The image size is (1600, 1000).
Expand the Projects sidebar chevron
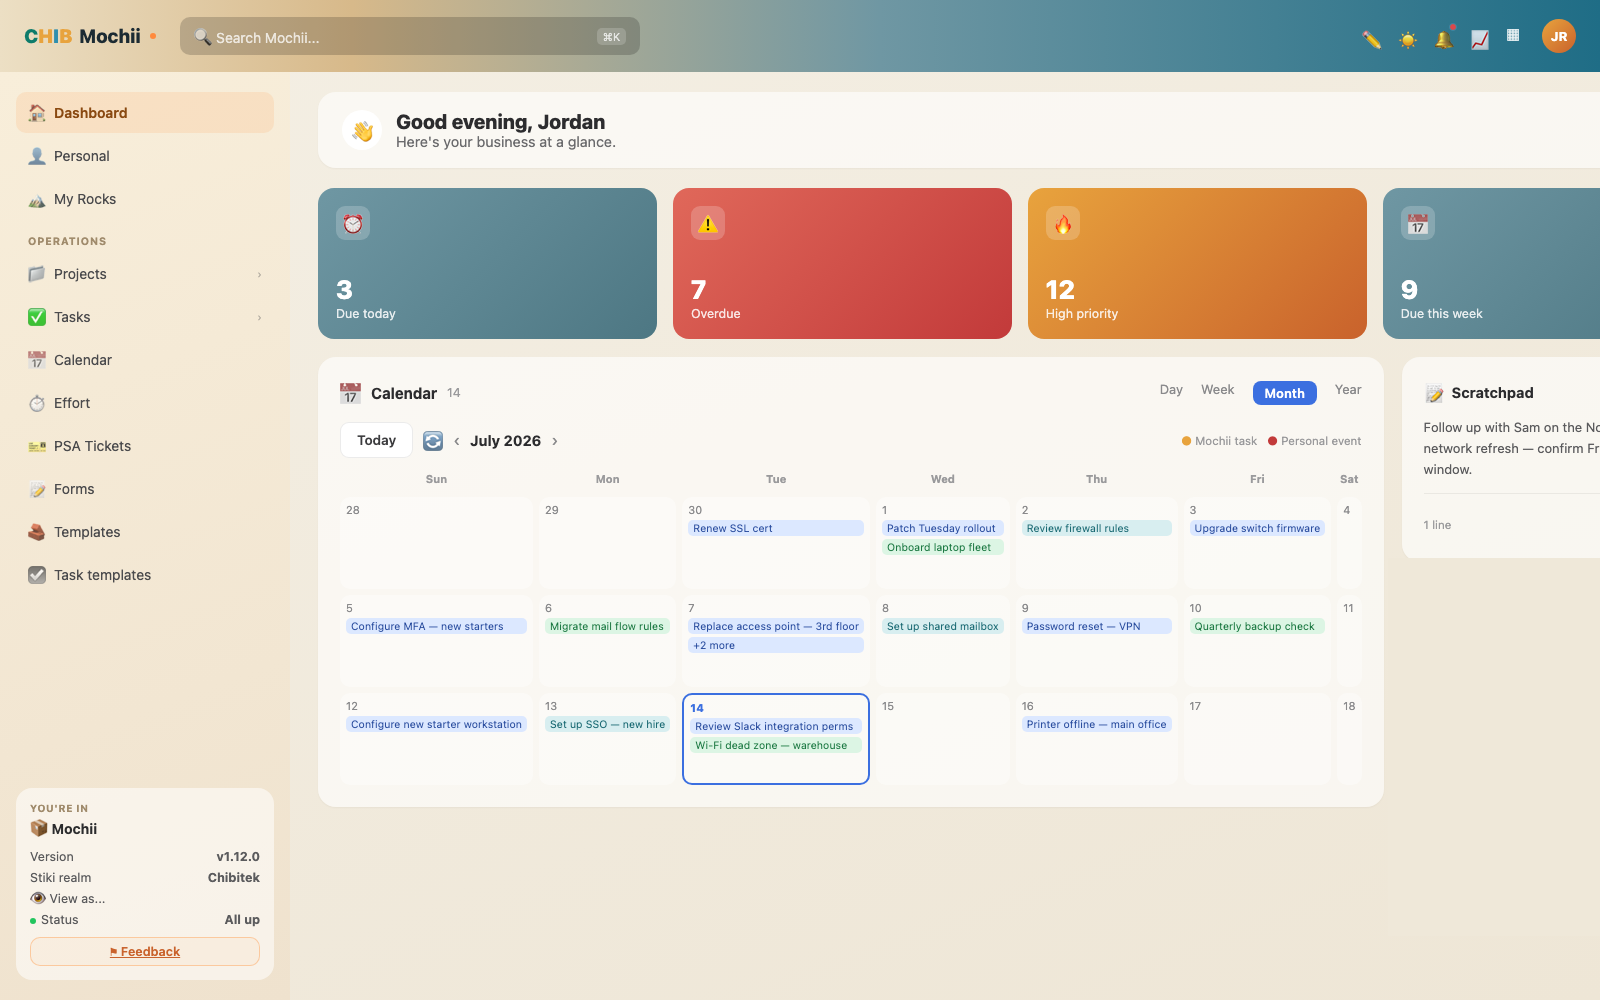pos(259,275)
